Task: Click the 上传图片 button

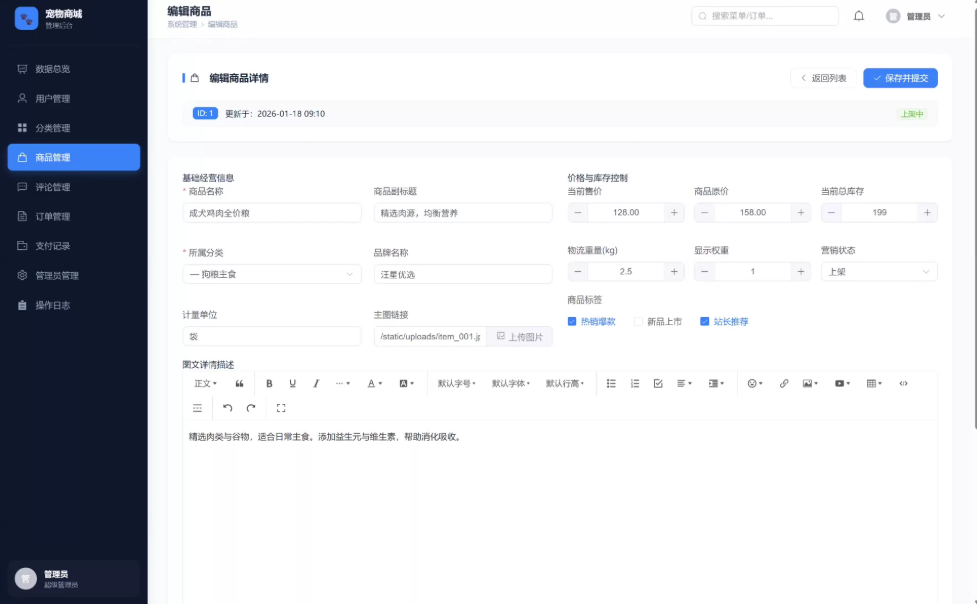Action: 520,337
